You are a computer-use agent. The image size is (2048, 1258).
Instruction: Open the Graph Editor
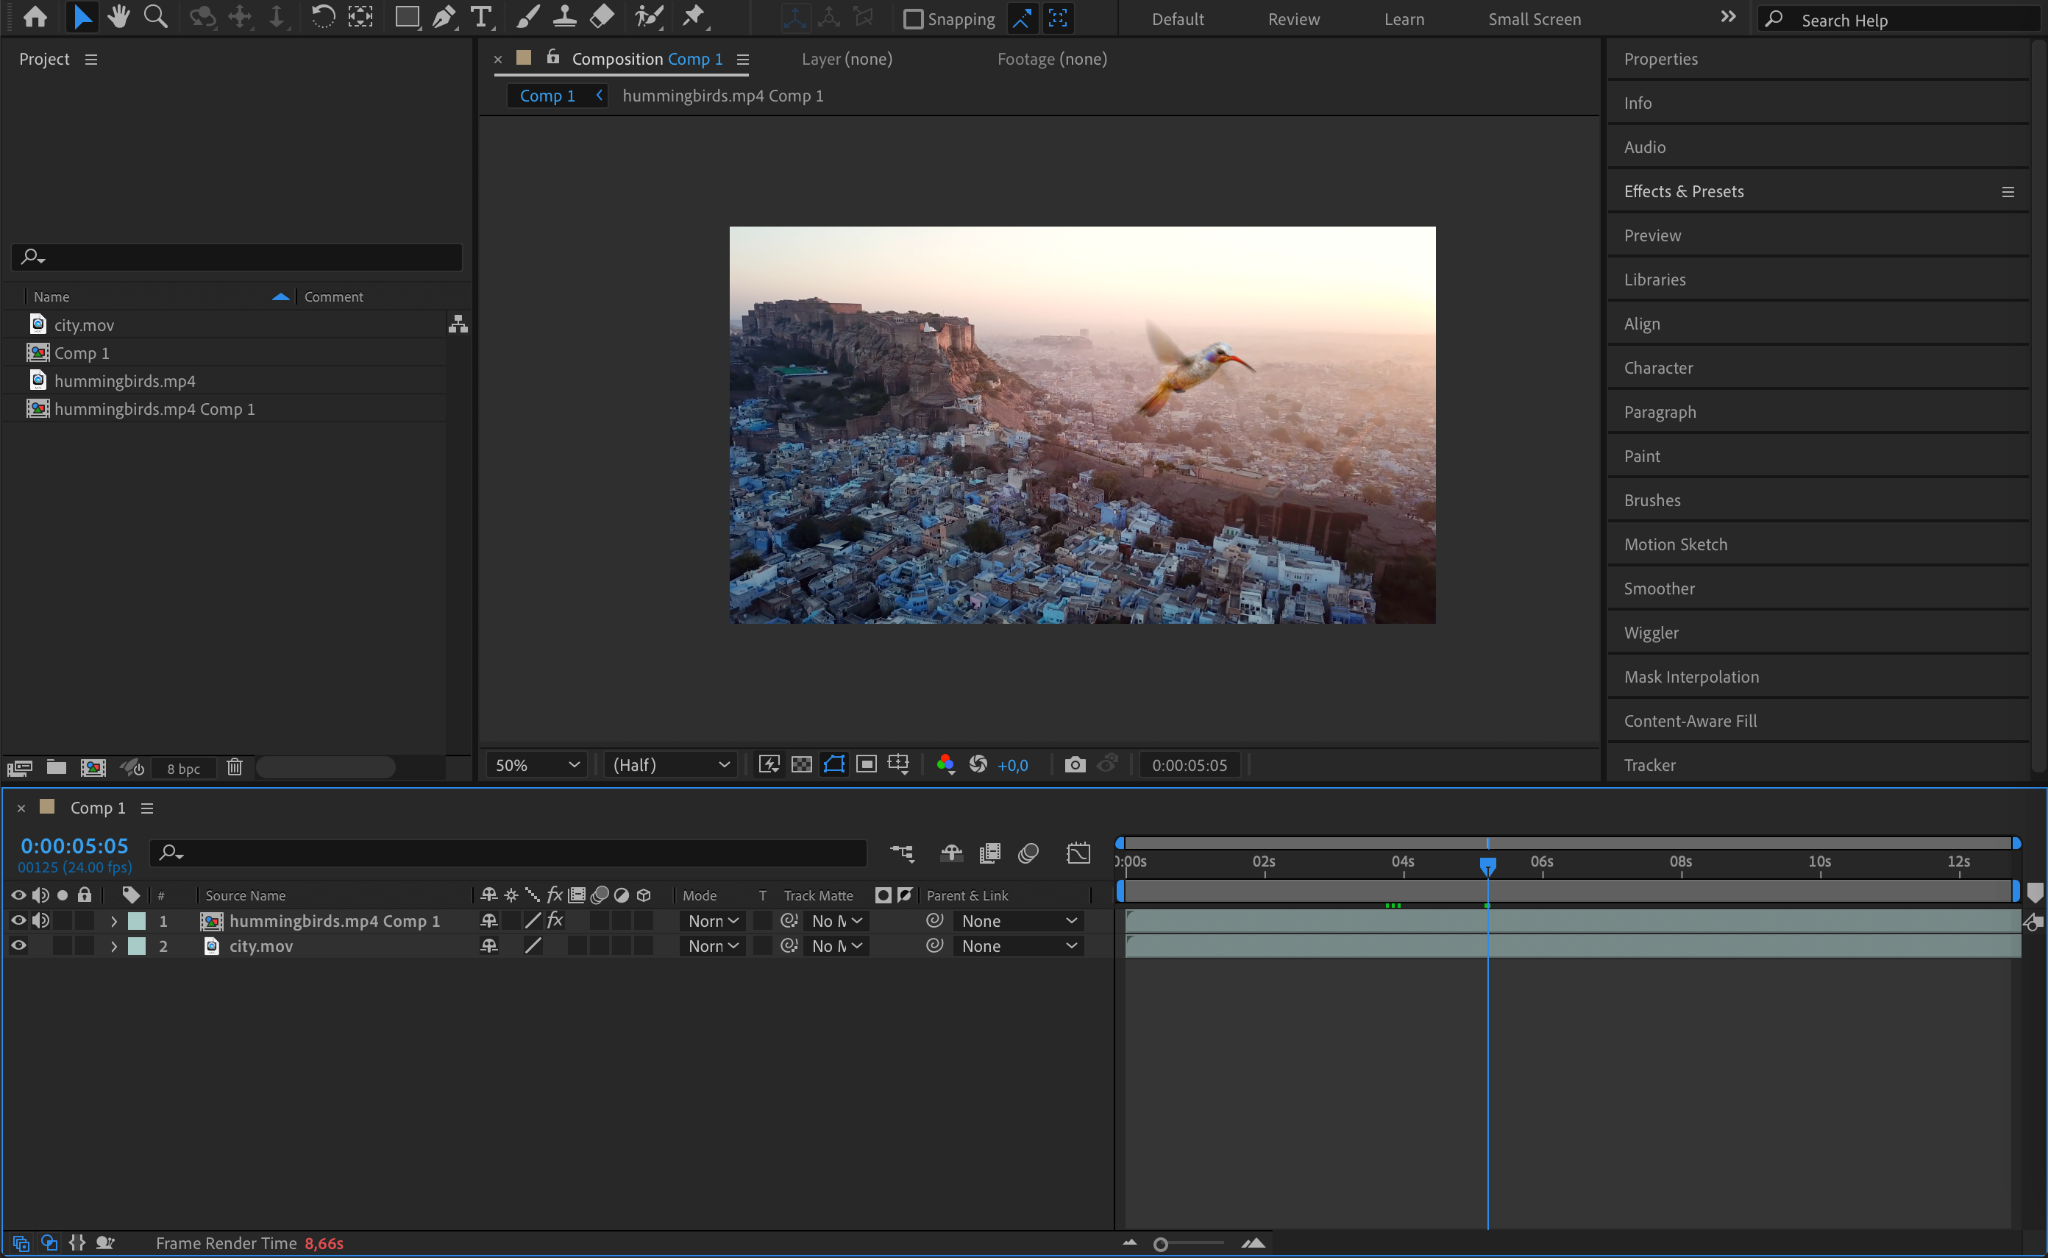point(1078,853)
